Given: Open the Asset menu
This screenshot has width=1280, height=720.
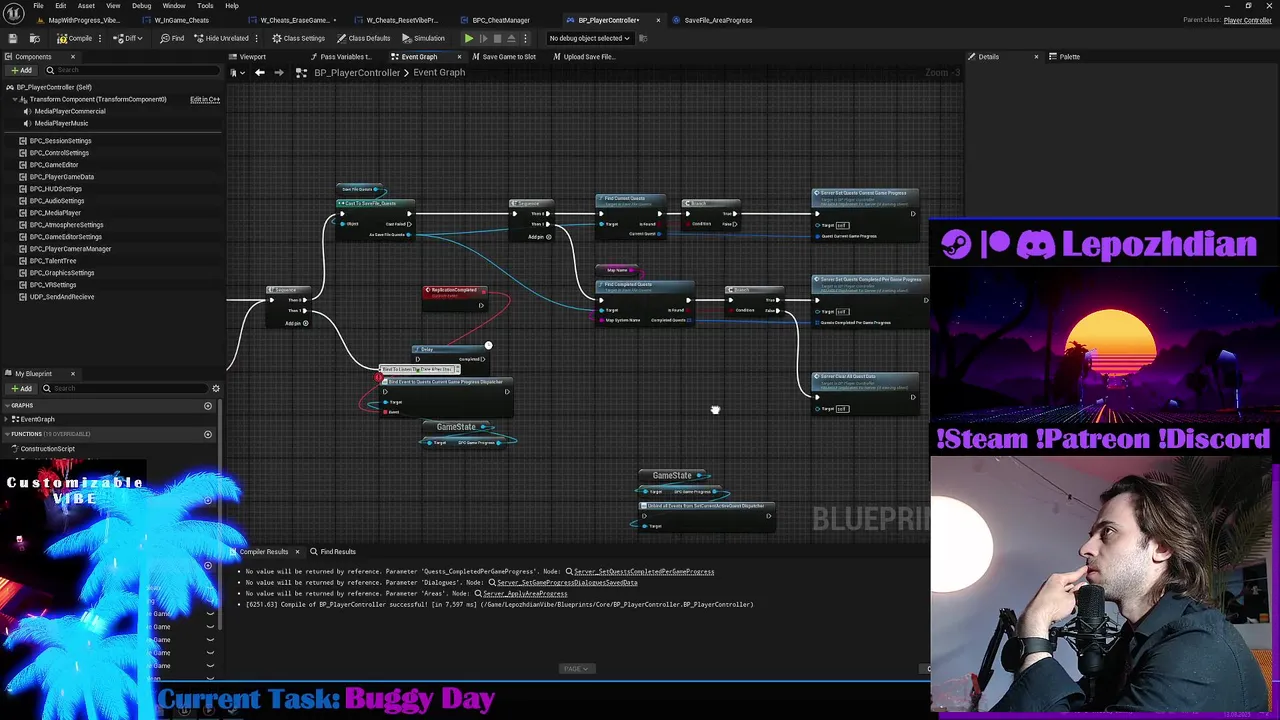Looking at the screenshot, I should coord(86,6).
